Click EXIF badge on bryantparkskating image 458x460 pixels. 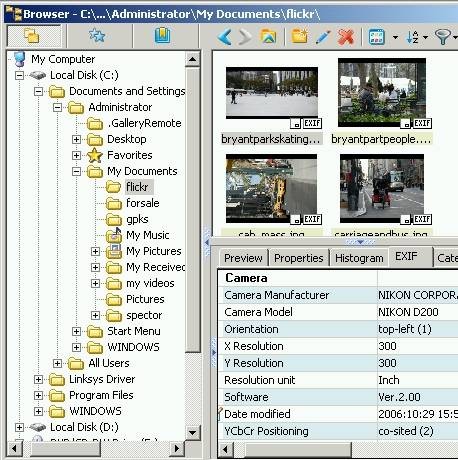pyautogui.click(x=312, y=123)
